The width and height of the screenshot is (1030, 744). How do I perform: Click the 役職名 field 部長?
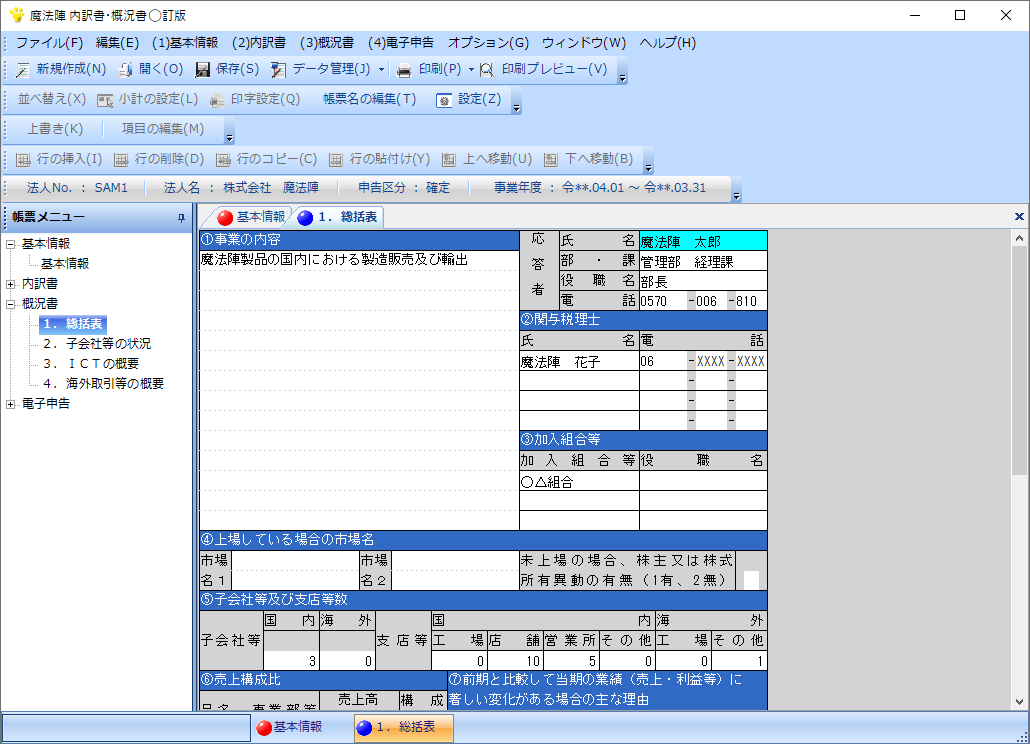703,281
